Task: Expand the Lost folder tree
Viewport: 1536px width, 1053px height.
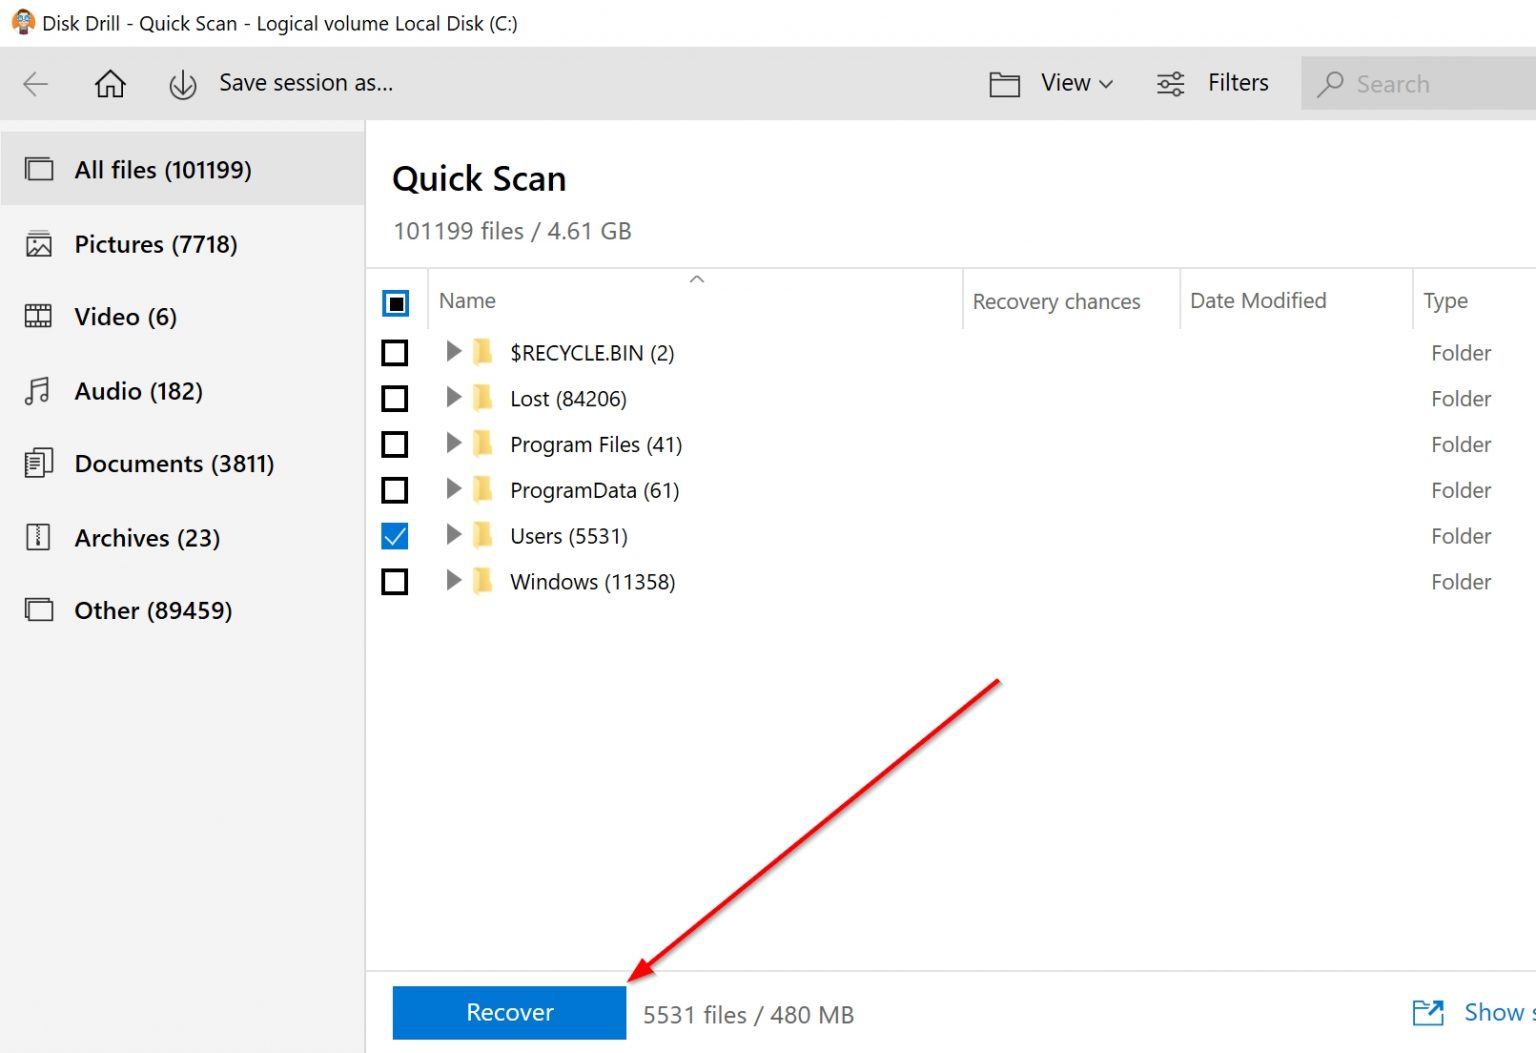Action: click(x=453, y=398)
